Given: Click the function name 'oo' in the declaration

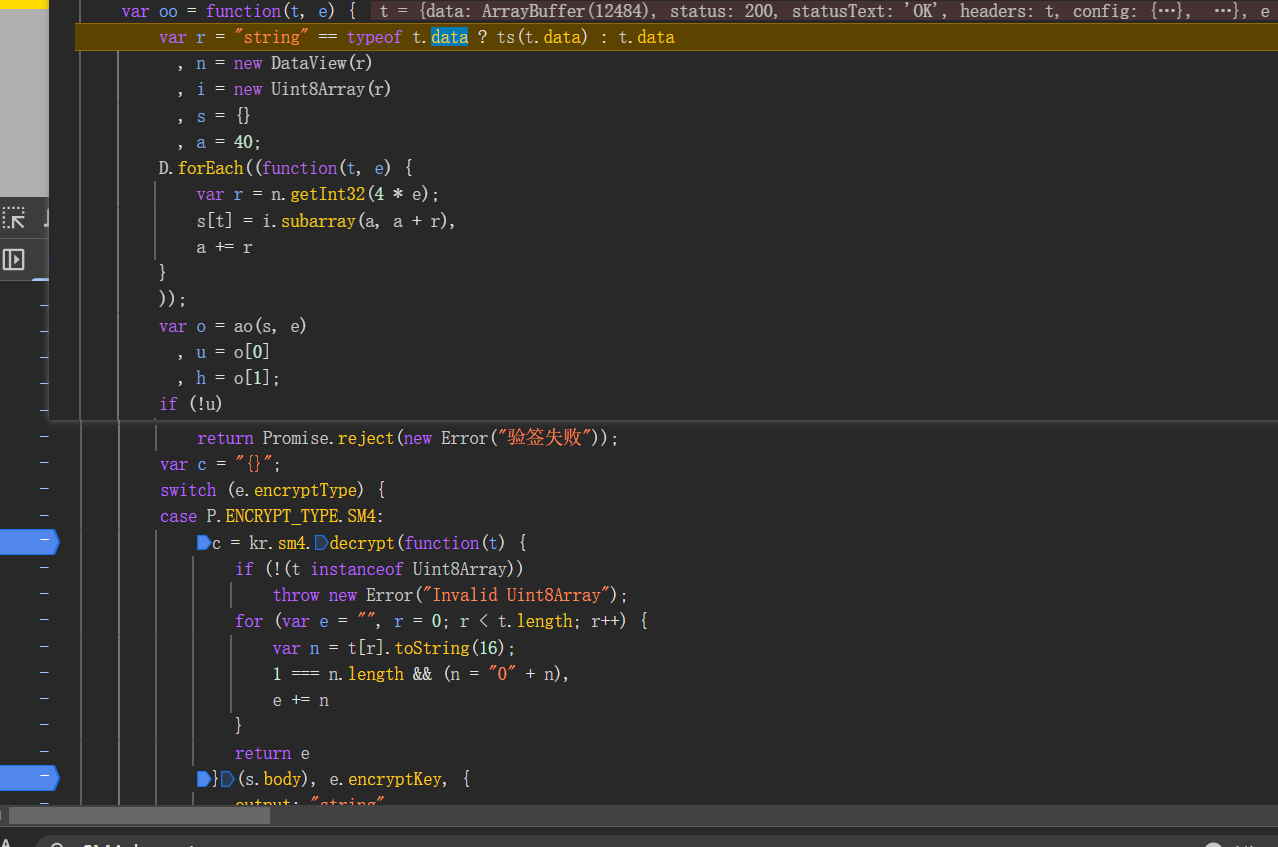Looking at the screenshot, I should tap(168, 11).
